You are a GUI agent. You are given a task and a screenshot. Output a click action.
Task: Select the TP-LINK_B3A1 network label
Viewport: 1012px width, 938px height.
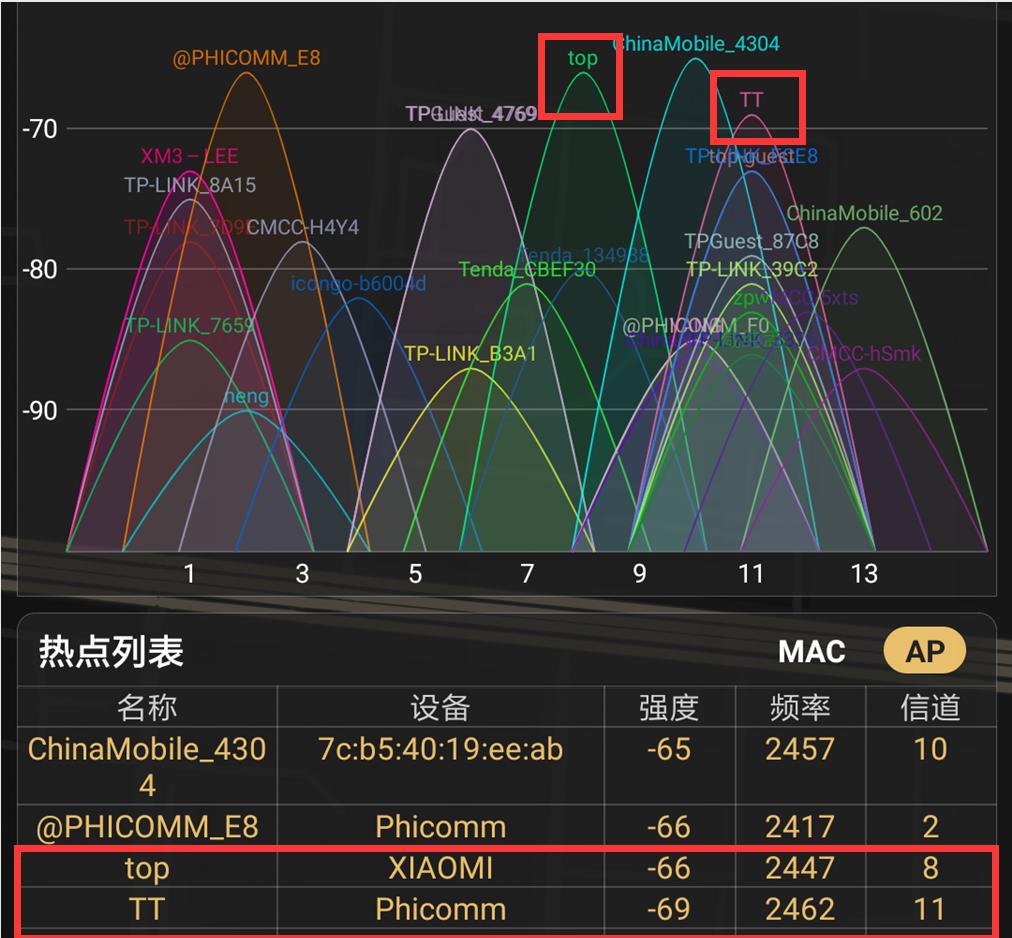coord(471,352)
